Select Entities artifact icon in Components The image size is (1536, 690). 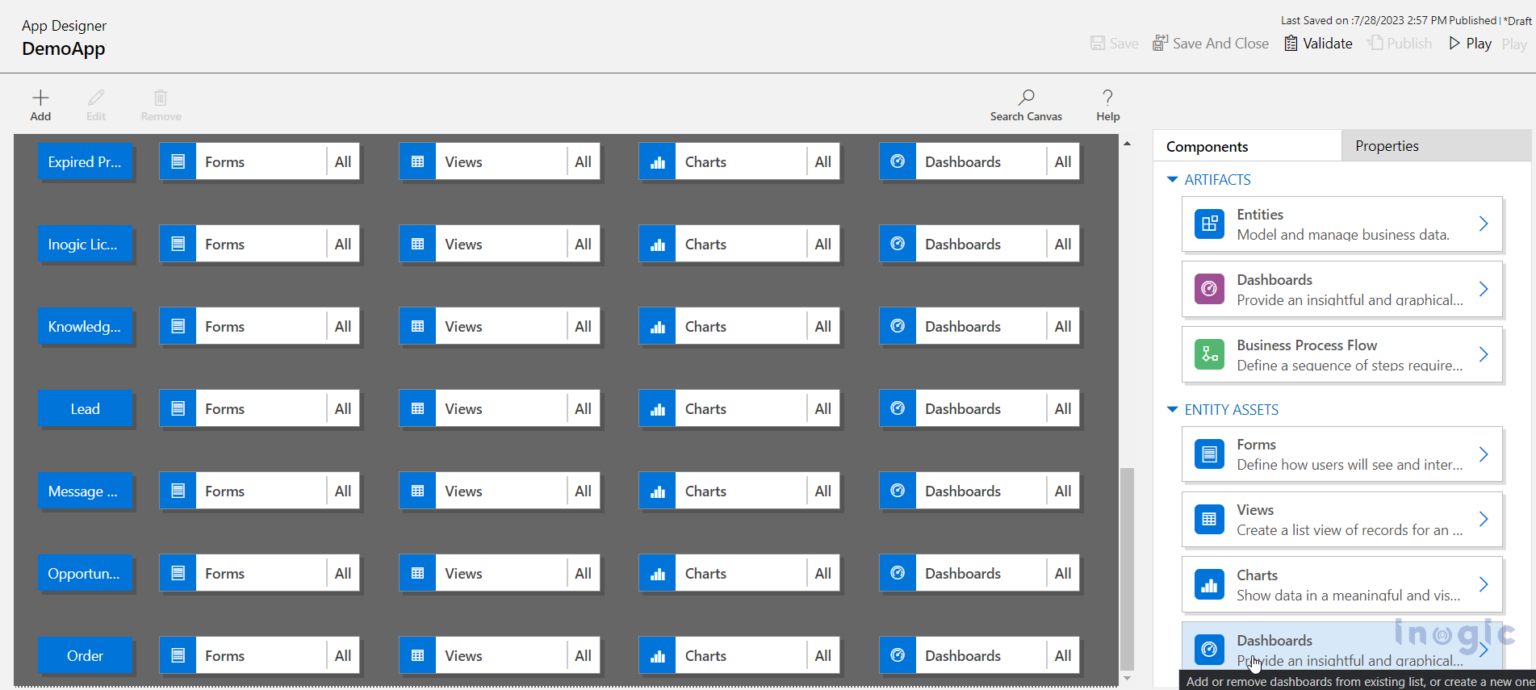1209,224
